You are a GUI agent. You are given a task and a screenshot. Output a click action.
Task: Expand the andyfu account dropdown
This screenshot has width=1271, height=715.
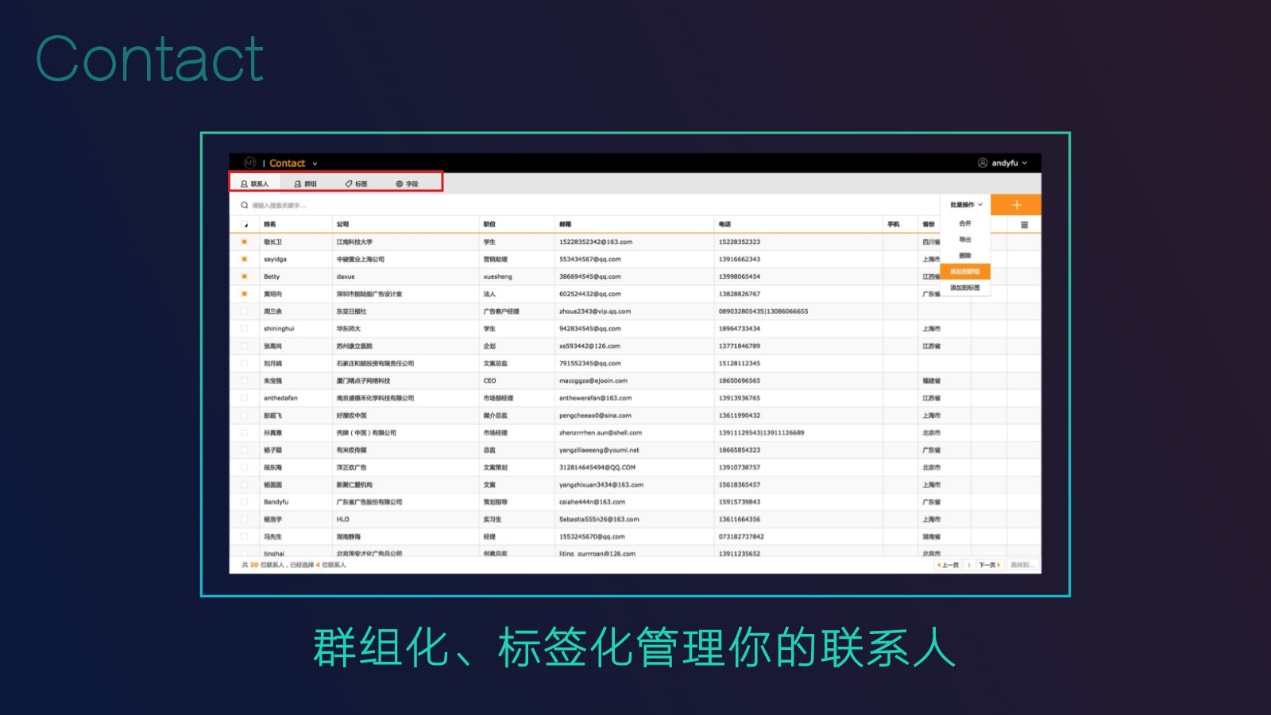1024,163
